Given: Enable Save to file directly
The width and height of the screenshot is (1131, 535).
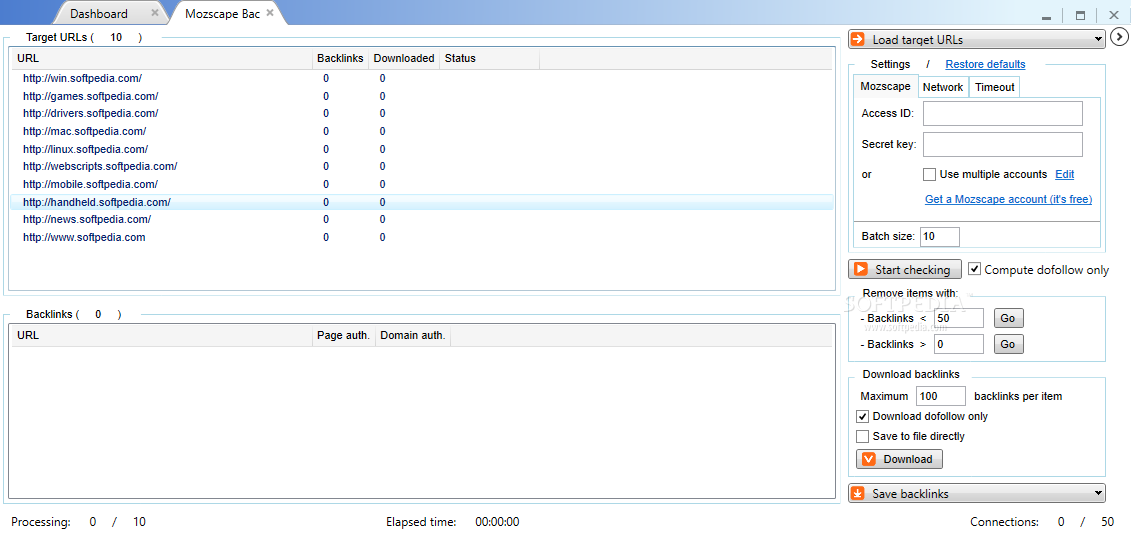Looking at the screenshot, I should (862, 436).
